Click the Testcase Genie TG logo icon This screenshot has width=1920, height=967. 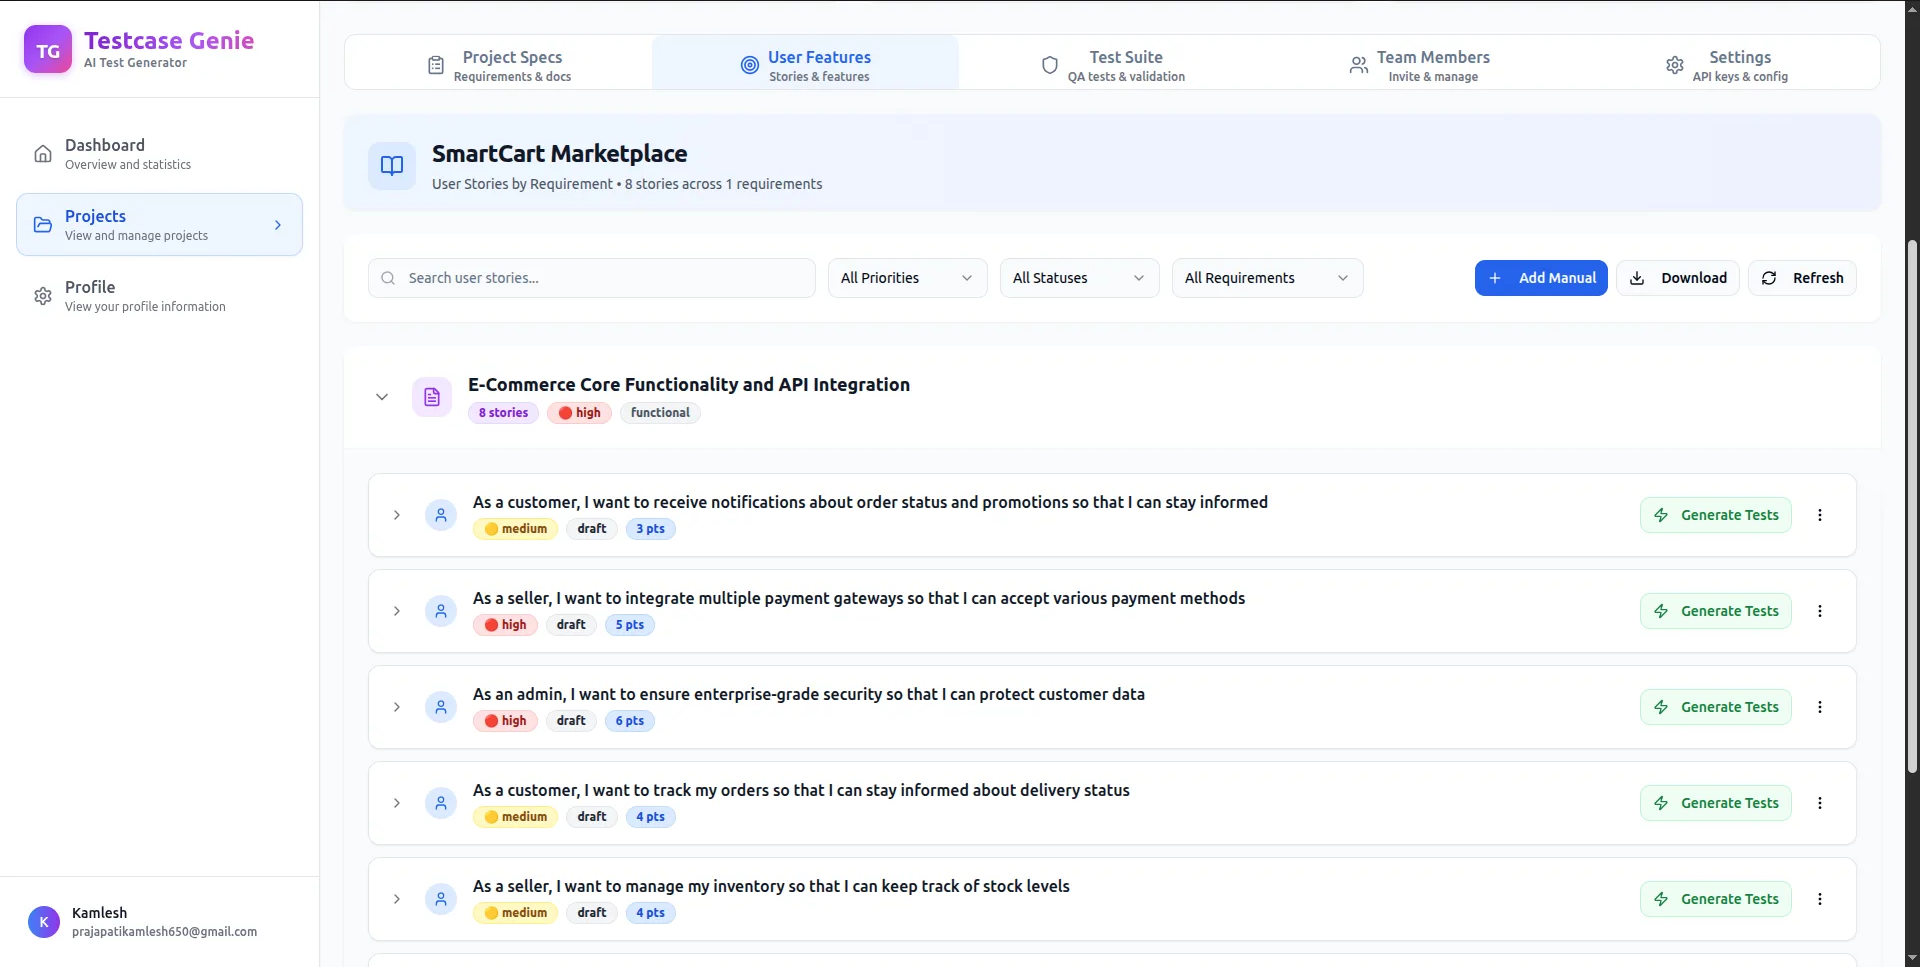click(48, 50)
